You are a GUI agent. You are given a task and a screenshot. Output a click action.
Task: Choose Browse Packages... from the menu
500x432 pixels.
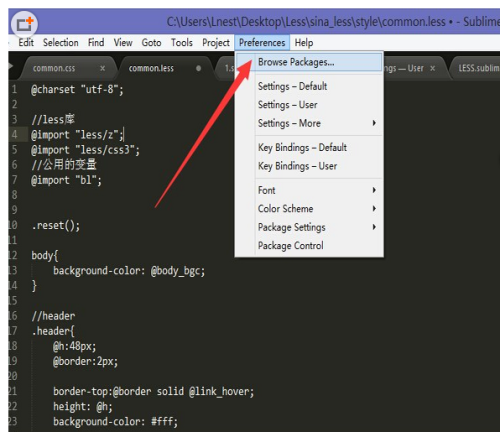[309, 62]
